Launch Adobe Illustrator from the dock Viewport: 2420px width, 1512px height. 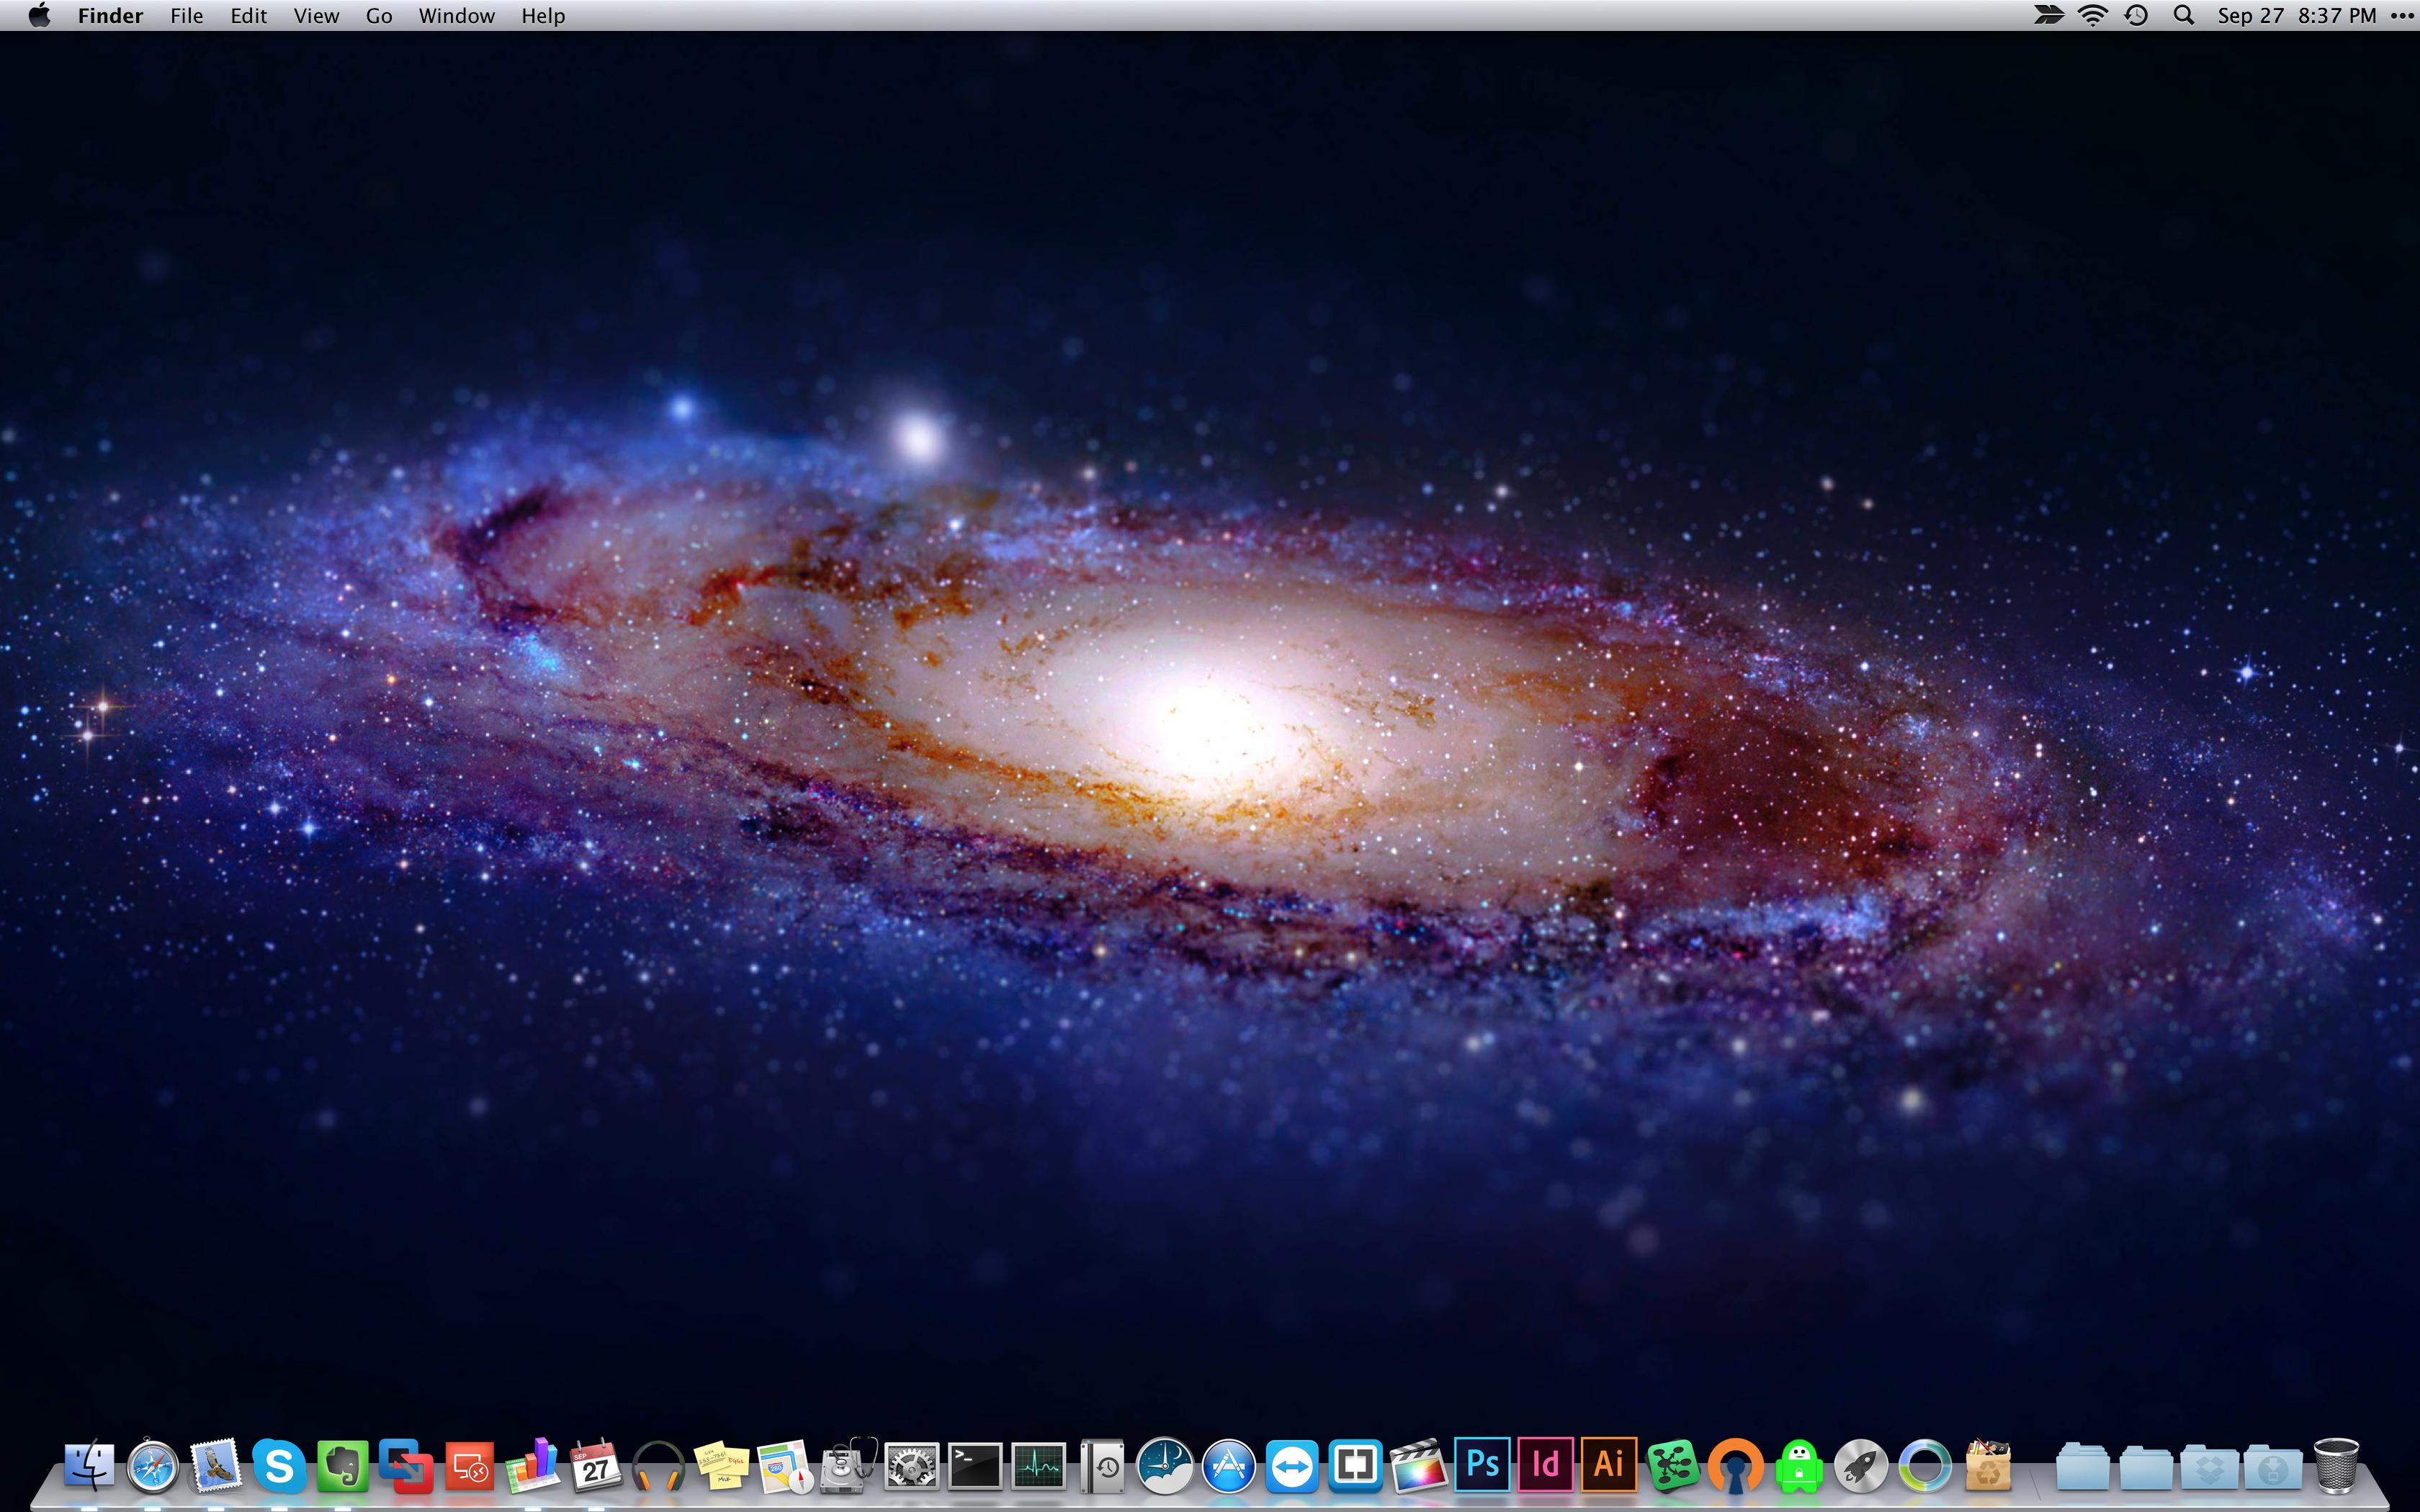pyautogui.click(x=1608, y=1465)
